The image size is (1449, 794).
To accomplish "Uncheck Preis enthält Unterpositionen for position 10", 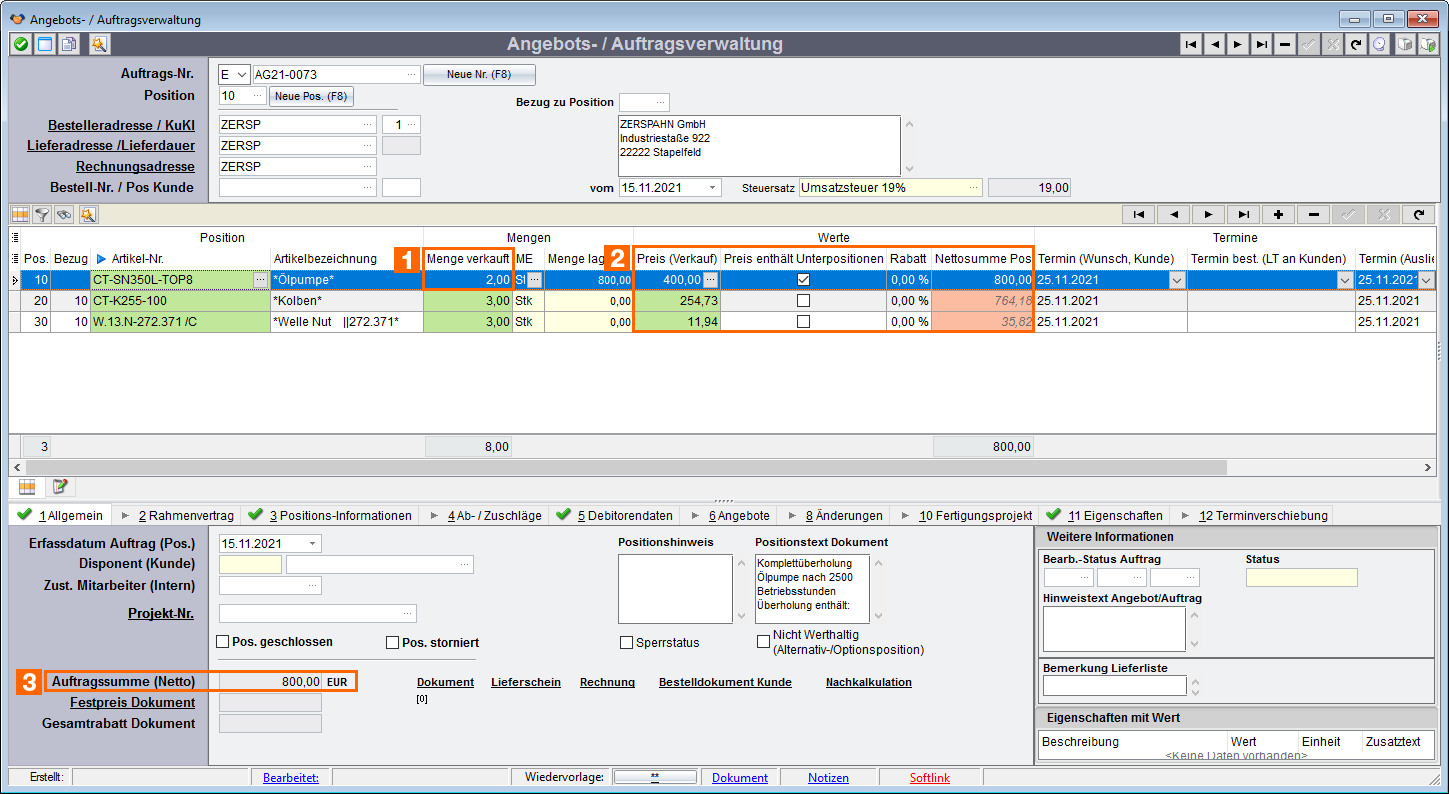I will [803, 280].
